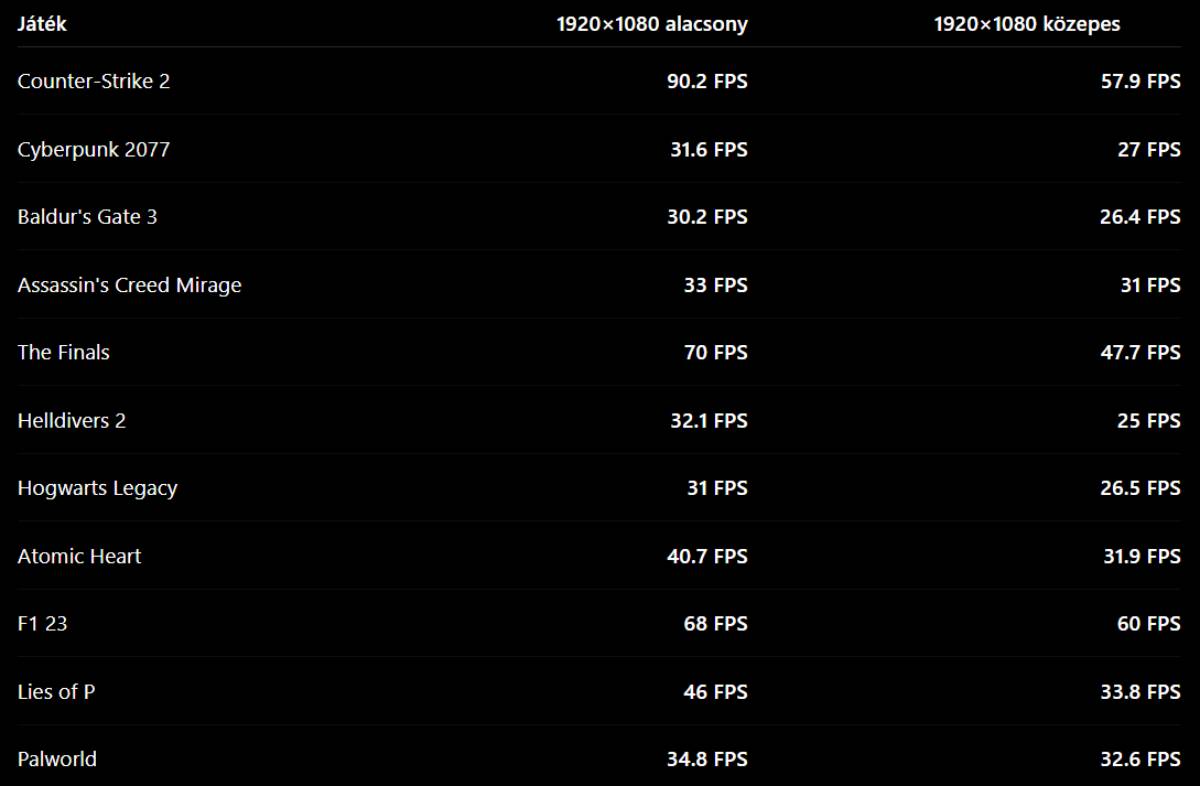Select the 34.8 FPS Palworld value
The width and height of the screenshot is (1200, 786).
pyautogui.click(x=707, y=759)
